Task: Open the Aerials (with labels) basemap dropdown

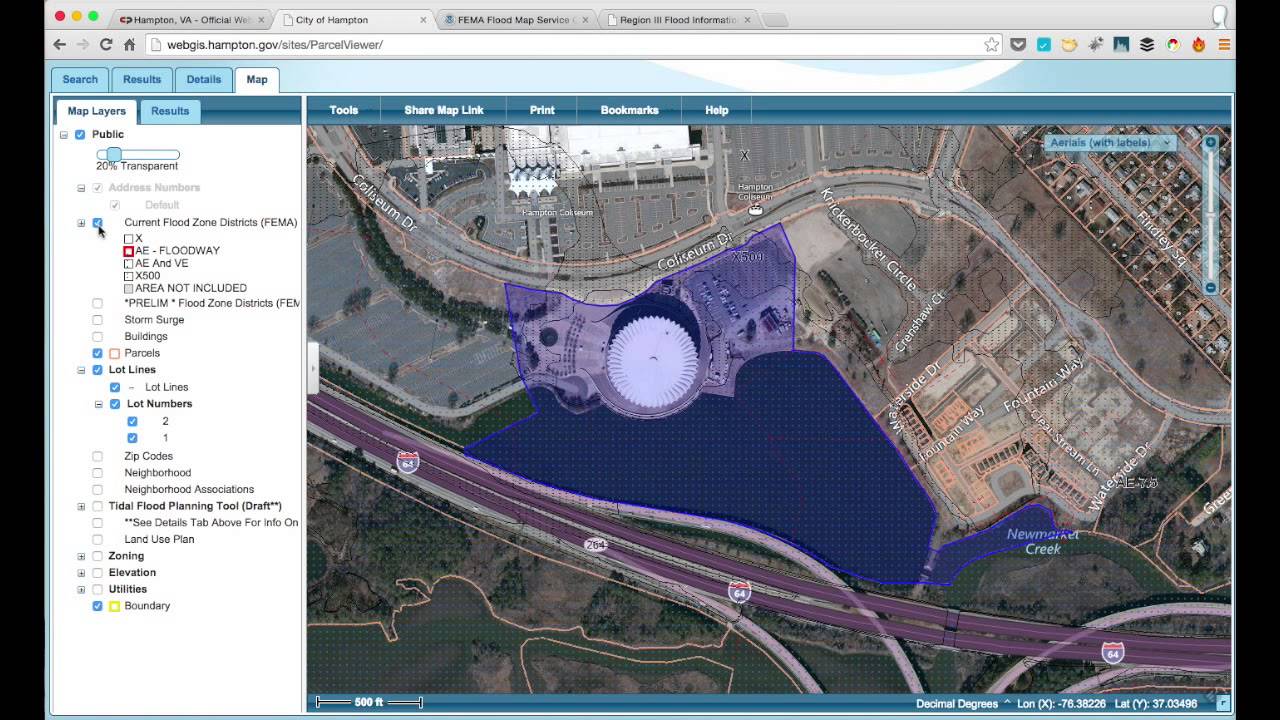Action: (1109, 143)
